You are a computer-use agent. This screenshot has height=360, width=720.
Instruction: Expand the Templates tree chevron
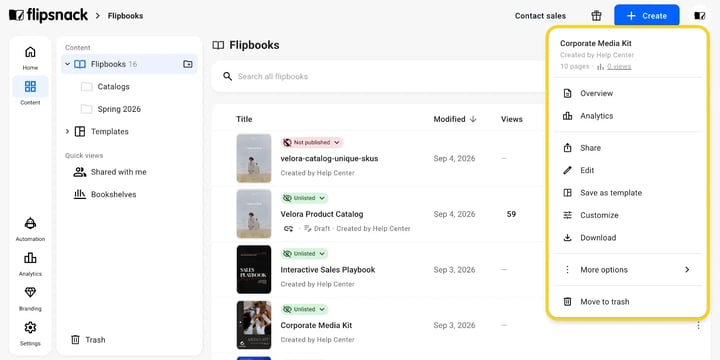(x=68, y=131)
